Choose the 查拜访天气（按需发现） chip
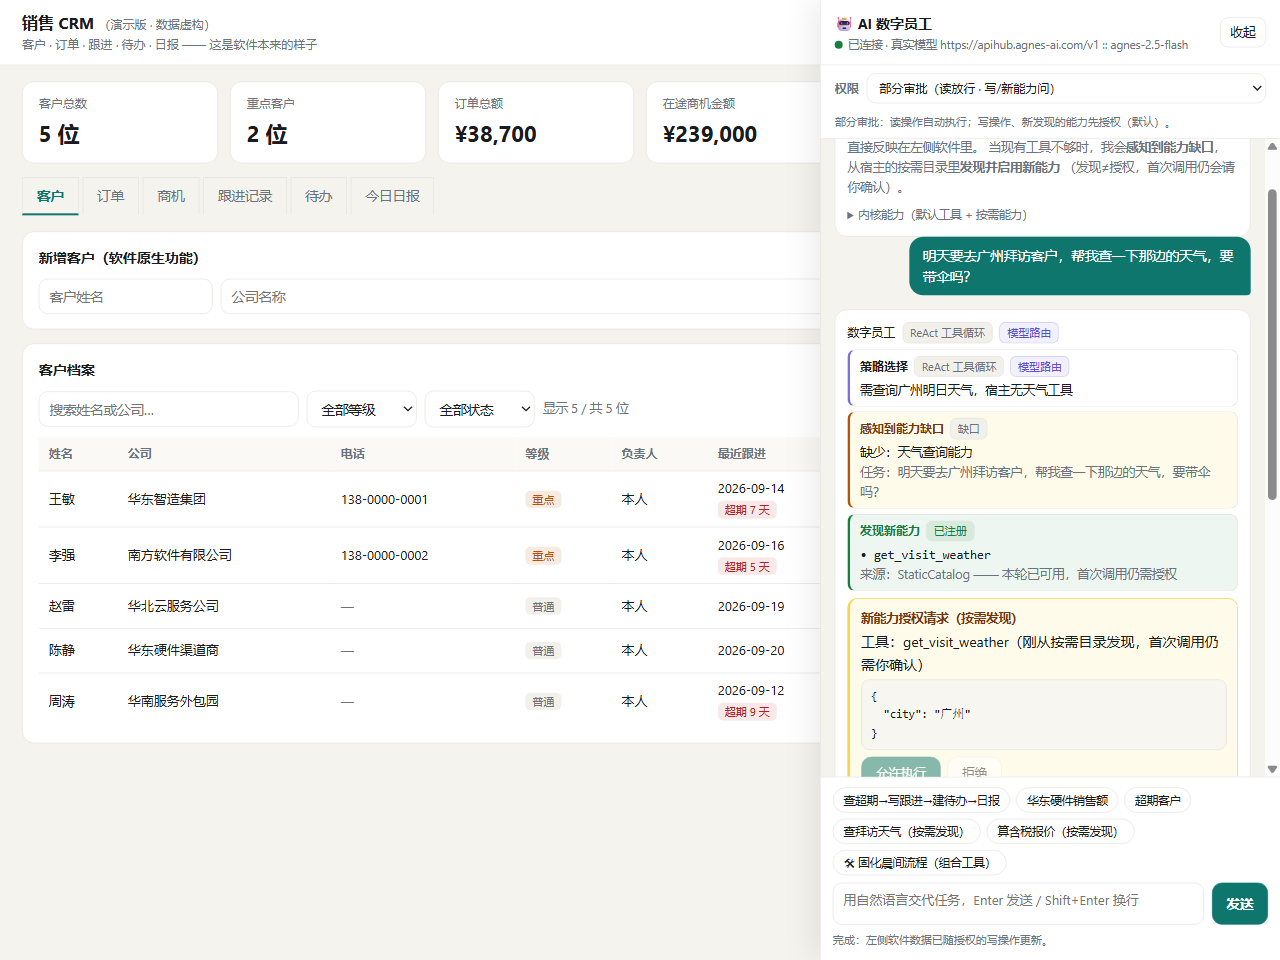The width and height of the screenshot is (1280, 960). coord(906,831)
